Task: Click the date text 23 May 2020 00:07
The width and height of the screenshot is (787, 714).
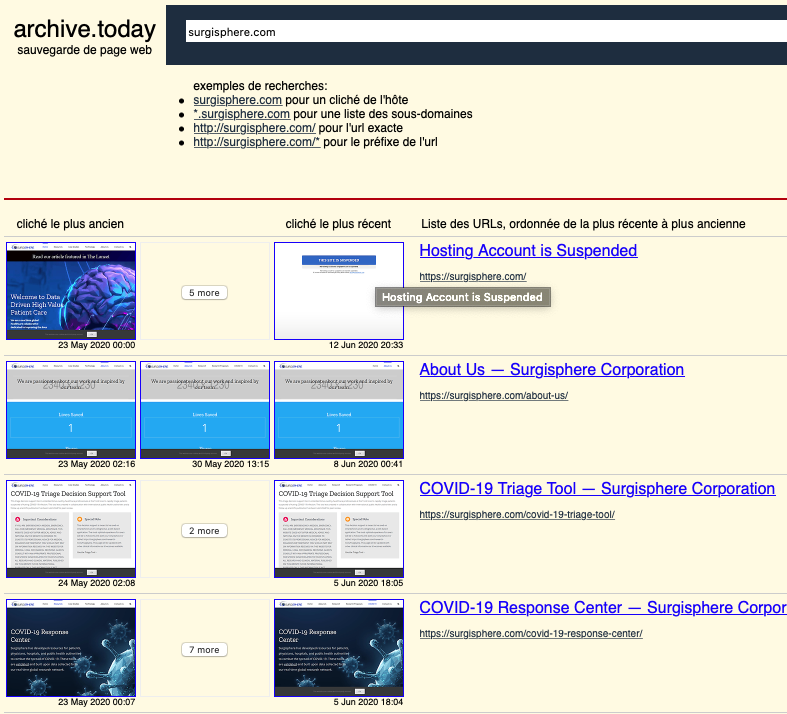Action: 96,702
